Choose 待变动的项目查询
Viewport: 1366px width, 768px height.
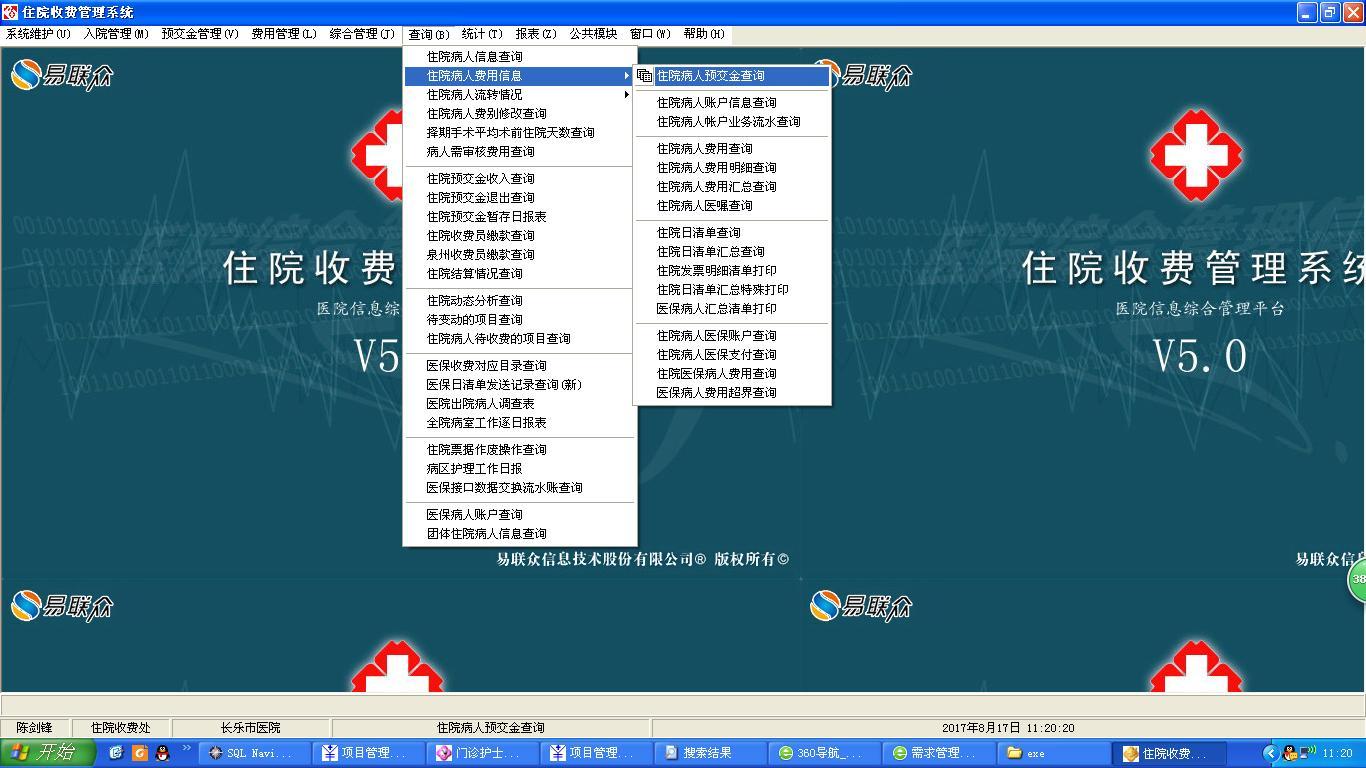518,320
